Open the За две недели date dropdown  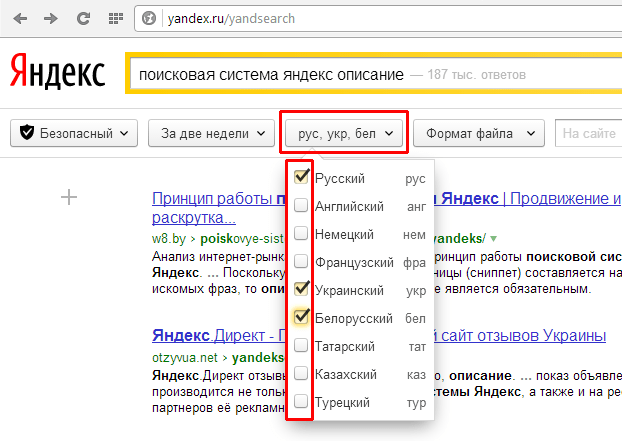[211, 133]
